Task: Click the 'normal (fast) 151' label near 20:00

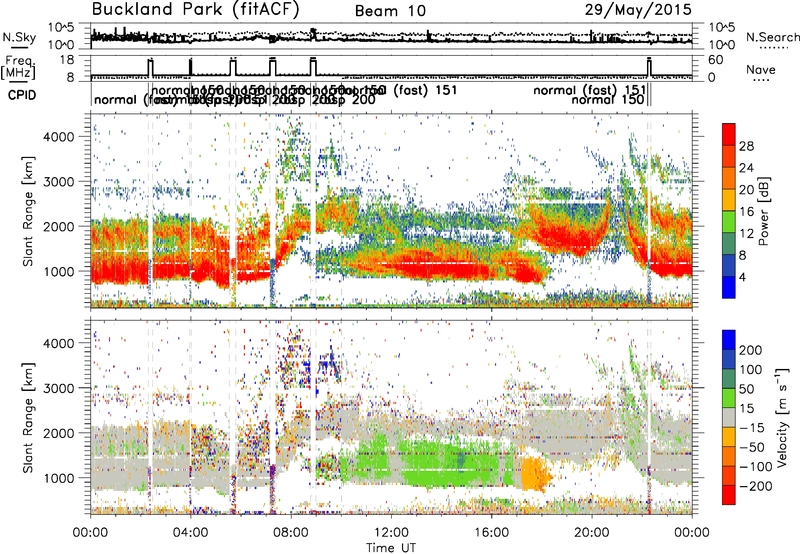Action: (x=589, y=90)
